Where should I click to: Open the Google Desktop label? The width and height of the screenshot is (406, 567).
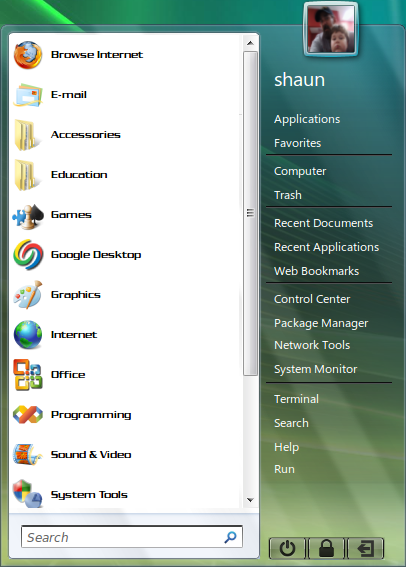tap(96, 255)
